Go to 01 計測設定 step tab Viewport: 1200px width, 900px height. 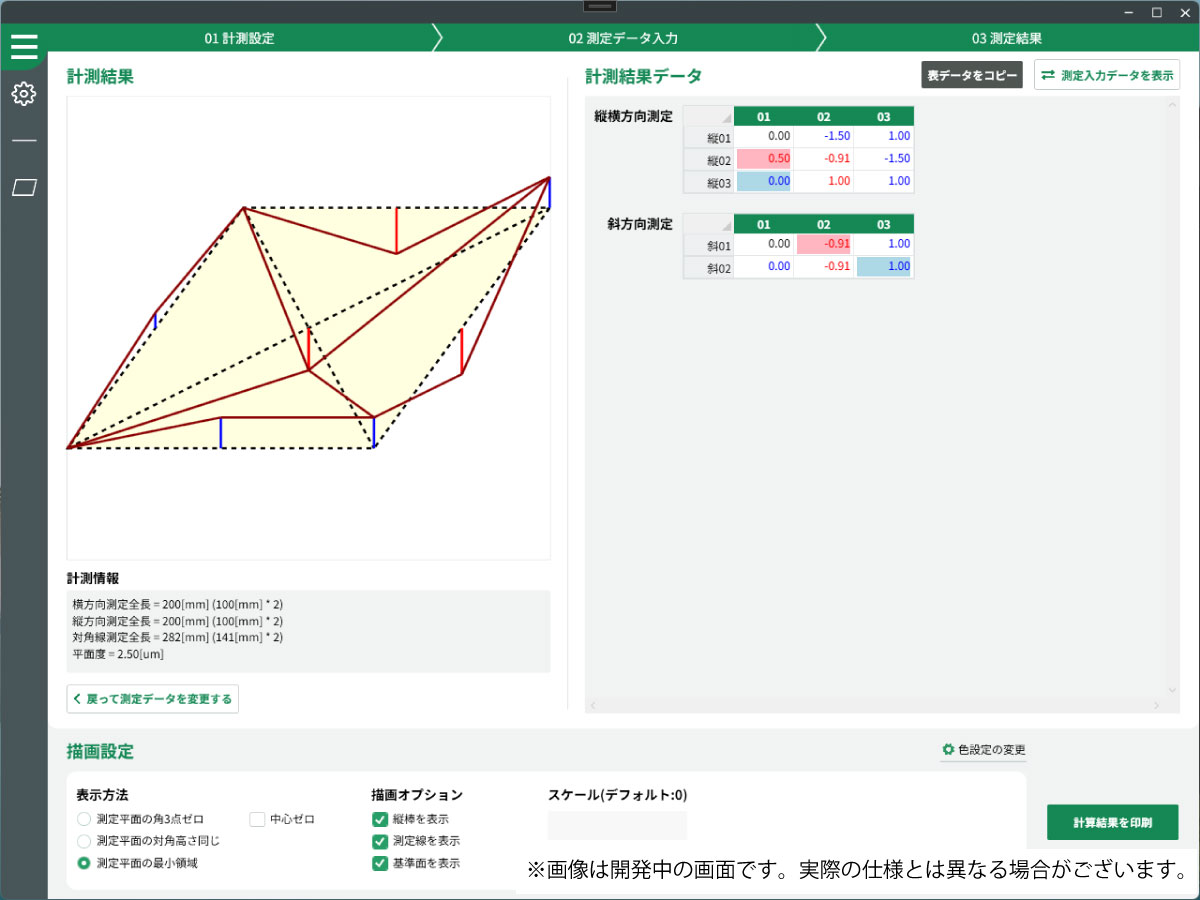point(239,38)
